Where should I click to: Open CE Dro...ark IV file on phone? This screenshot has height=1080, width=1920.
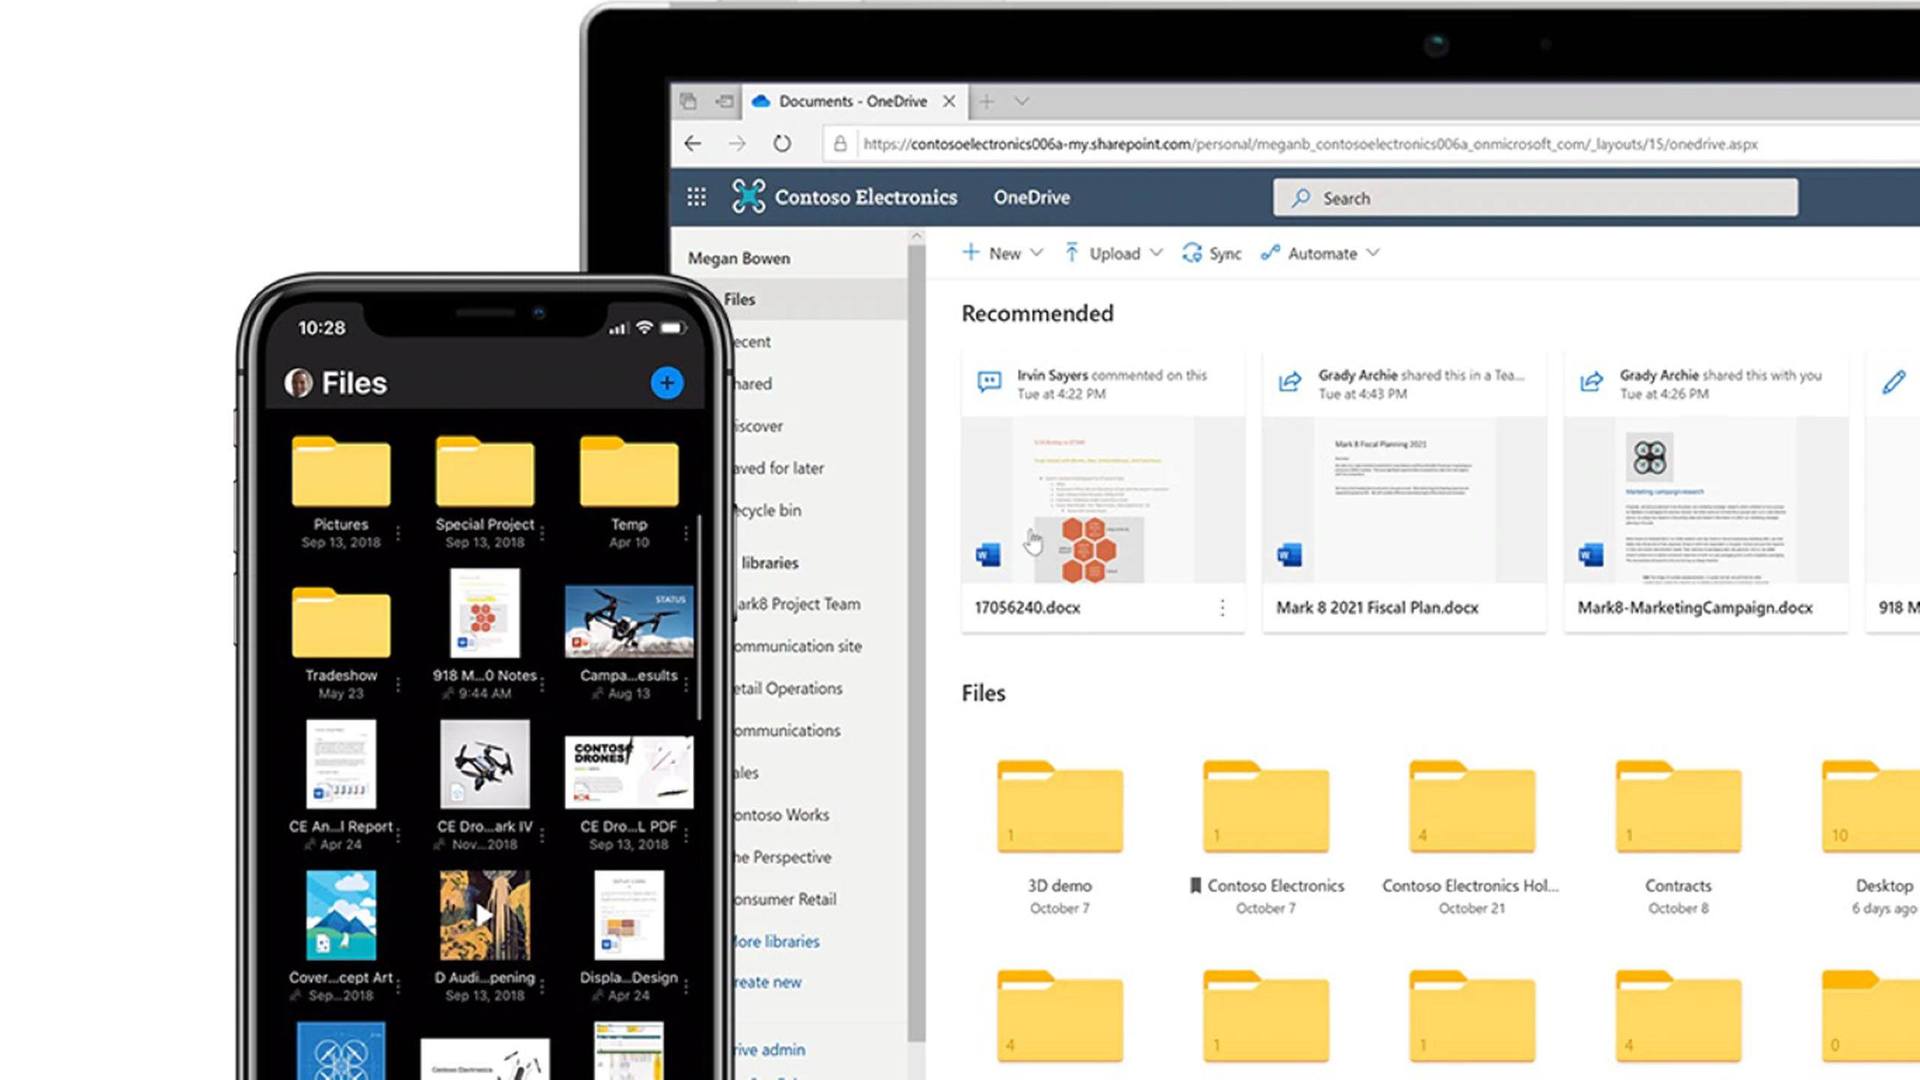click(x=485, y=764)
